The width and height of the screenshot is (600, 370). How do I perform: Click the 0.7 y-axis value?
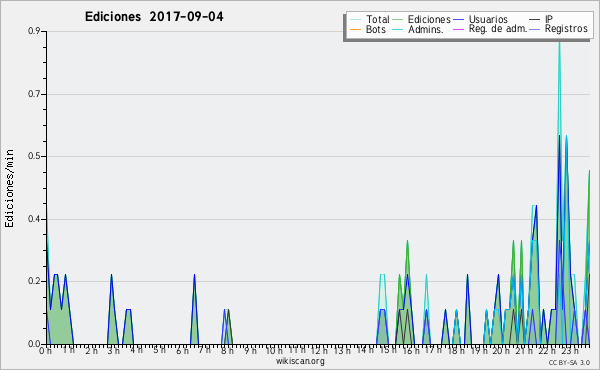pos(34,94)
